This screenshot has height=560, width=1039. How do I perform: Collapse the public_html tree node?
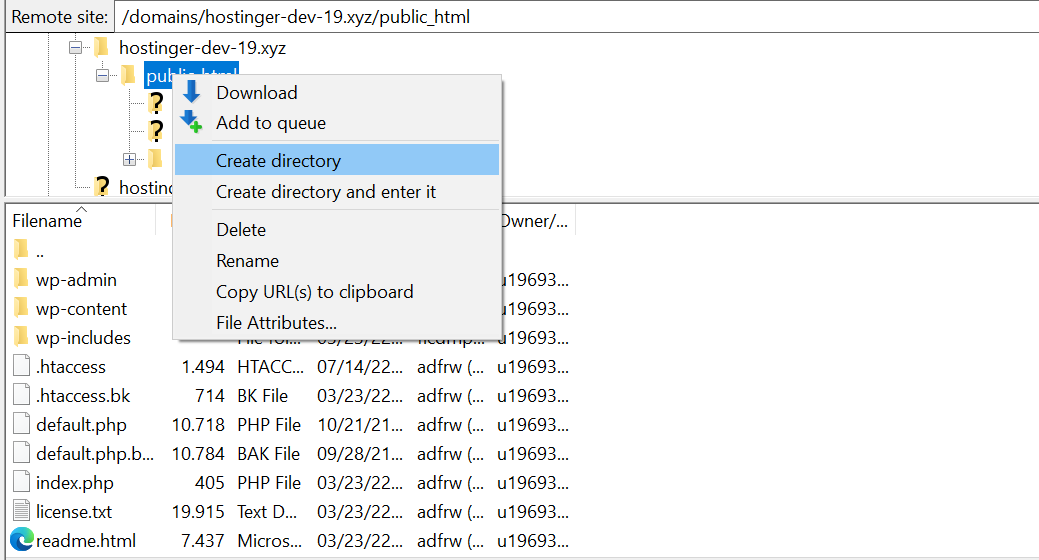tap(102, 75)
